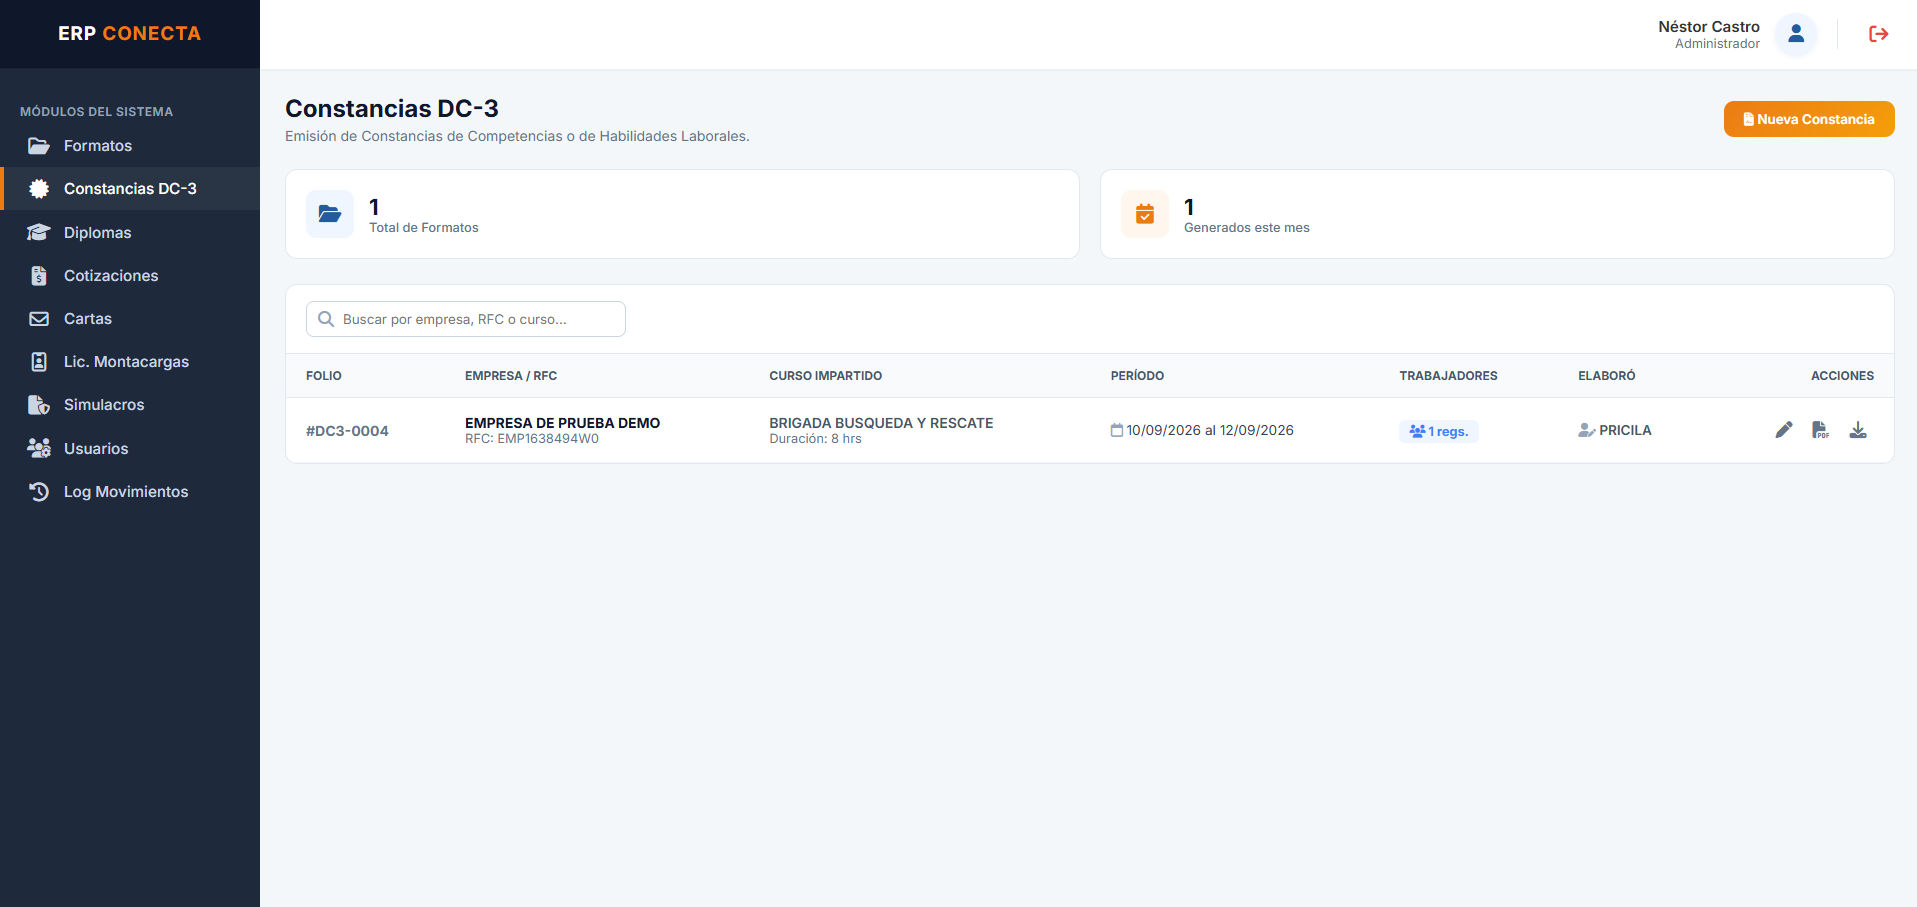Click the orange calendar icon in Generados este mes
Image resolution: width=1917 pixels, height=907 pixels.
pos(1145,214)
